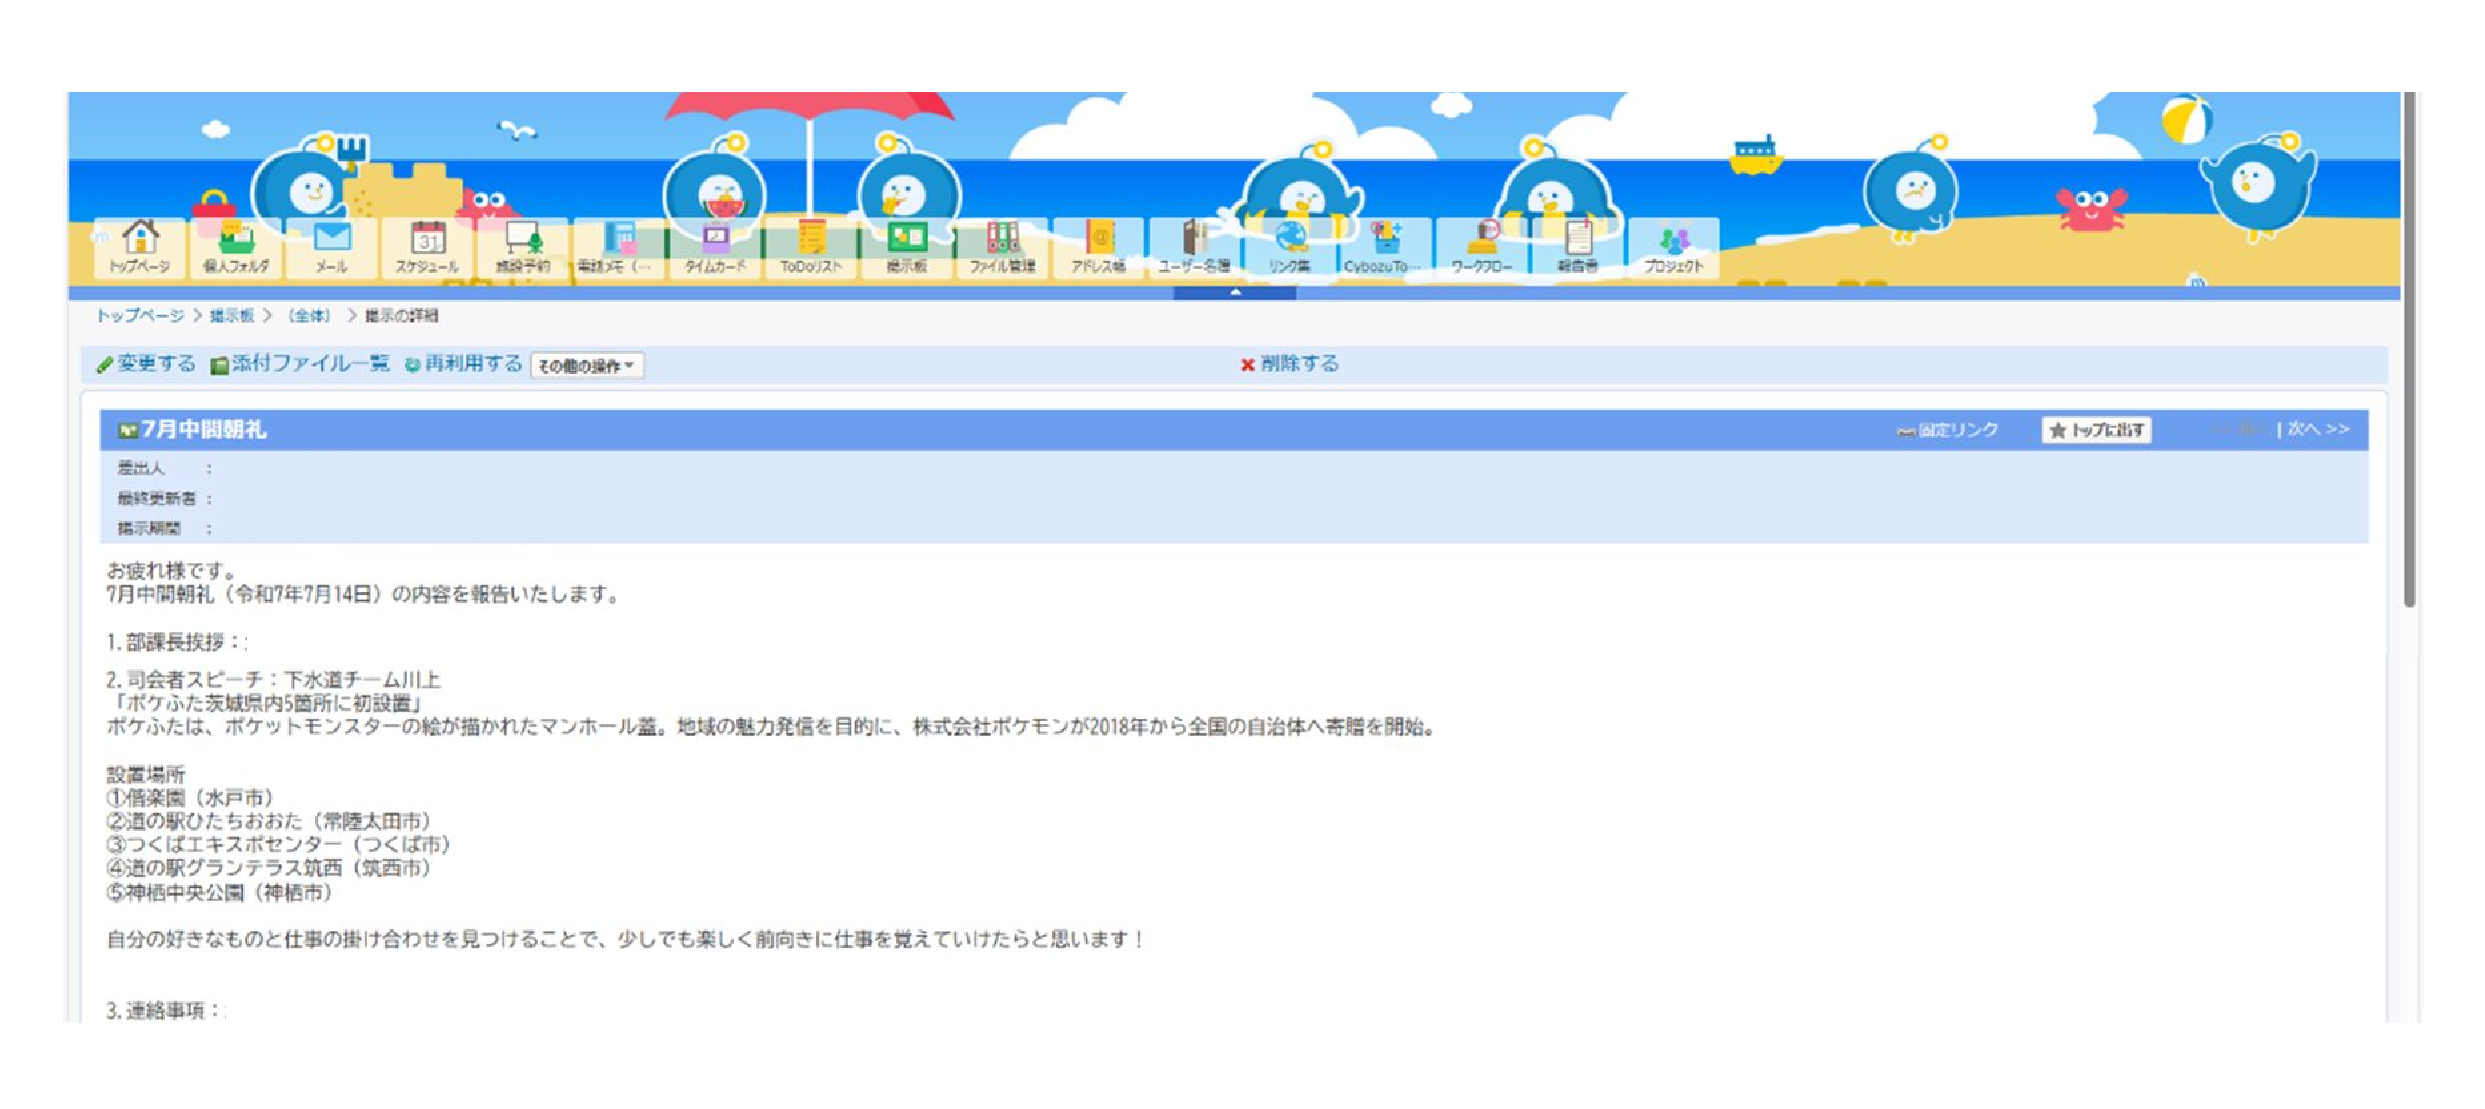The image size is (2485, 1109).
Task: Open the プロジェクト people icon
Action: point(1673,247)
